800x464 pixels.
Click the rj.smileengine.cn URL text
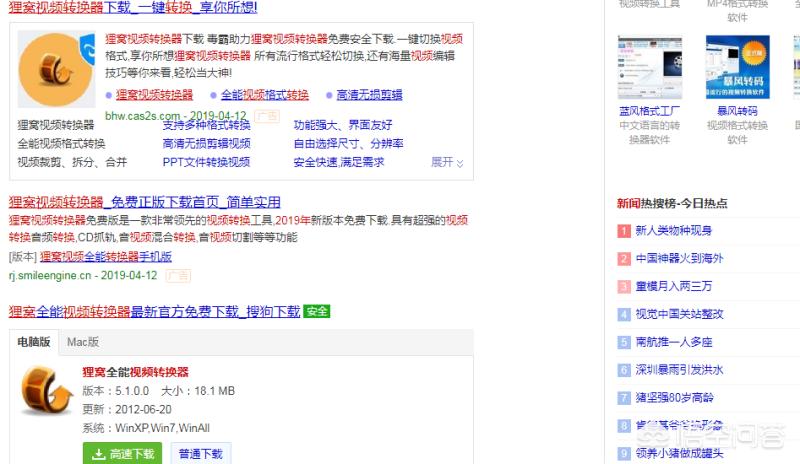coord(49,275)
